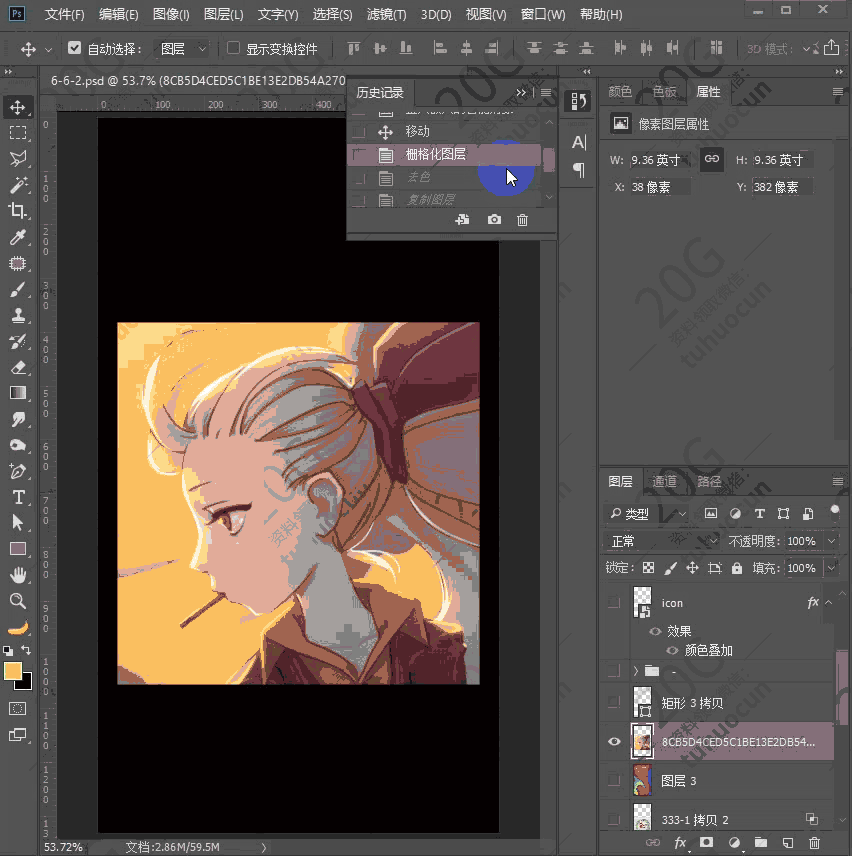Select the Clone Stamp tool
The height and width of the screenshot is (856, 852).
pos(17,316)
